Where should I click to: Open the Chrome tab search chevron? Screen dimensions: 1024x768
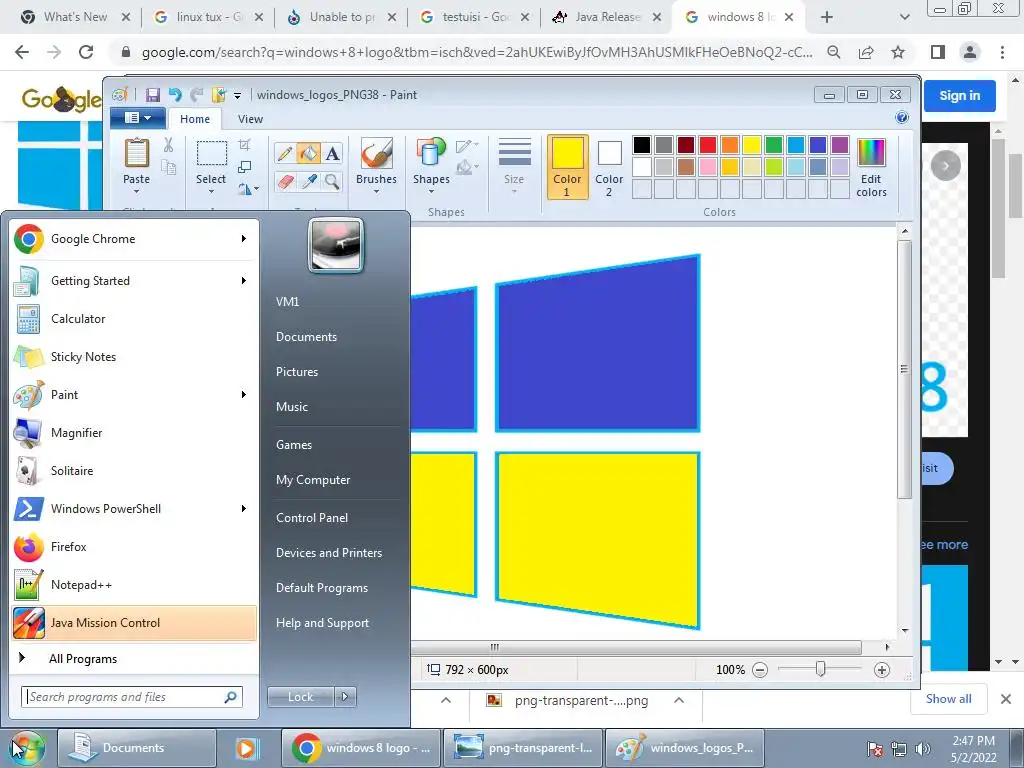point(904,17)
